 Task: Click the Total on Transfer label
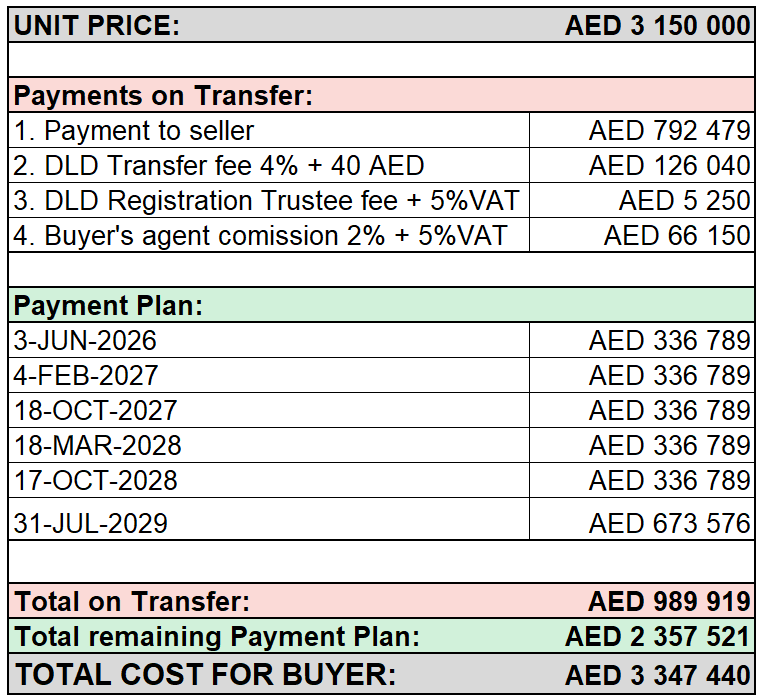coord(132,601)
